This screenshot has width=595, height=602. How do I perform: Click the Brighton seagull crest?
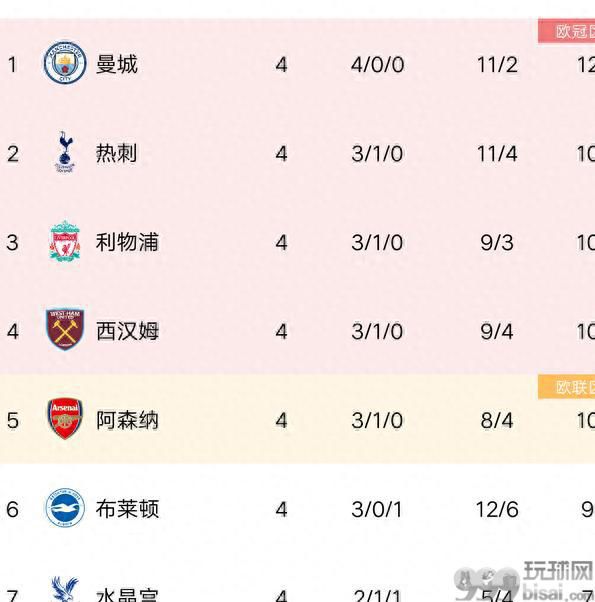[65, 508]
